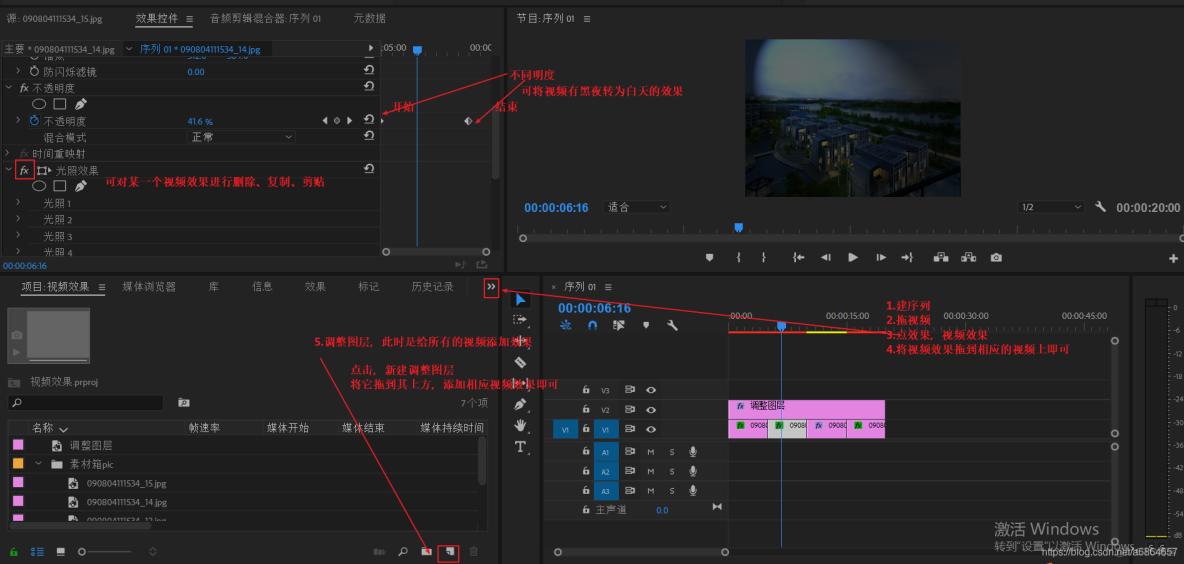Switch to 媒体浏览器 tab
This screenshot has height=564, width=1184.
[x=149, y=287]
